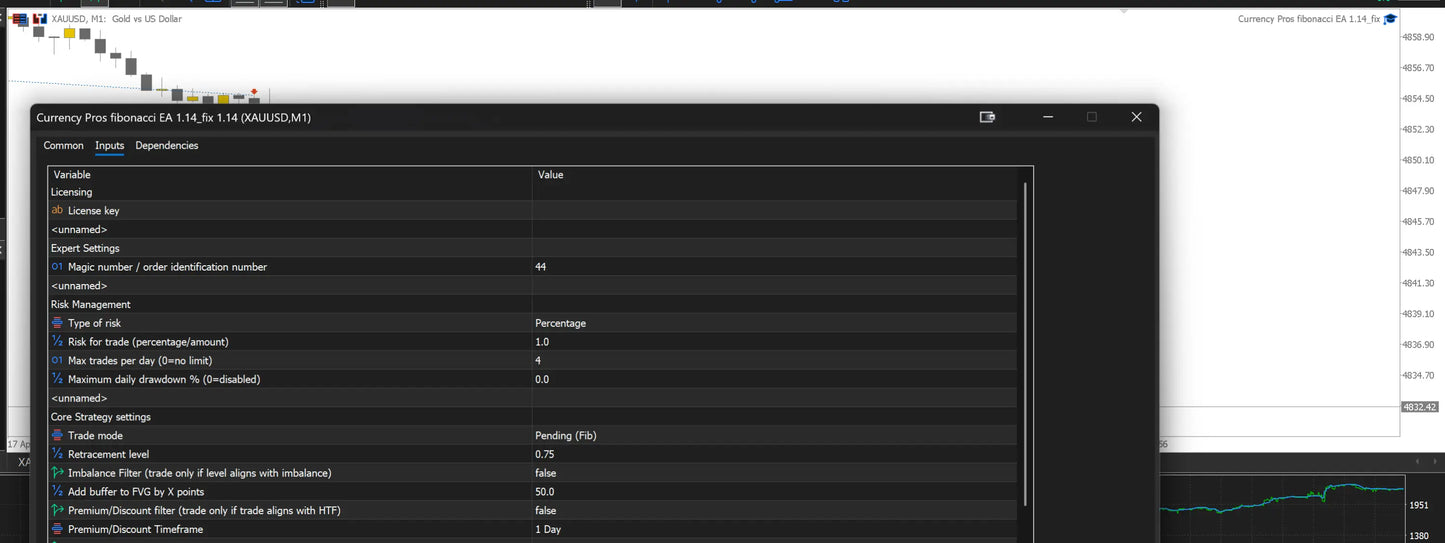
Task: Open the Dependencies tab
Action: pos(167,146)
